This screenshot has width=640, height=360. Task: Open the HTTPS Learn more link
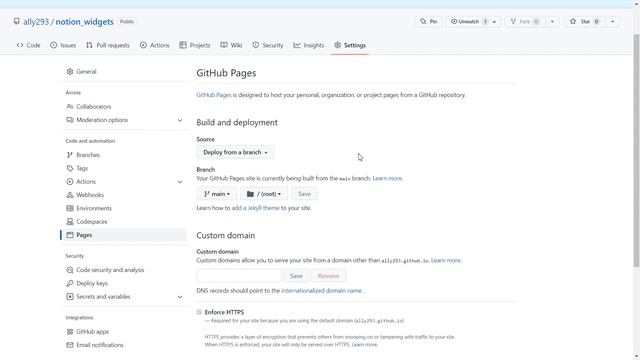pos(364,344)
